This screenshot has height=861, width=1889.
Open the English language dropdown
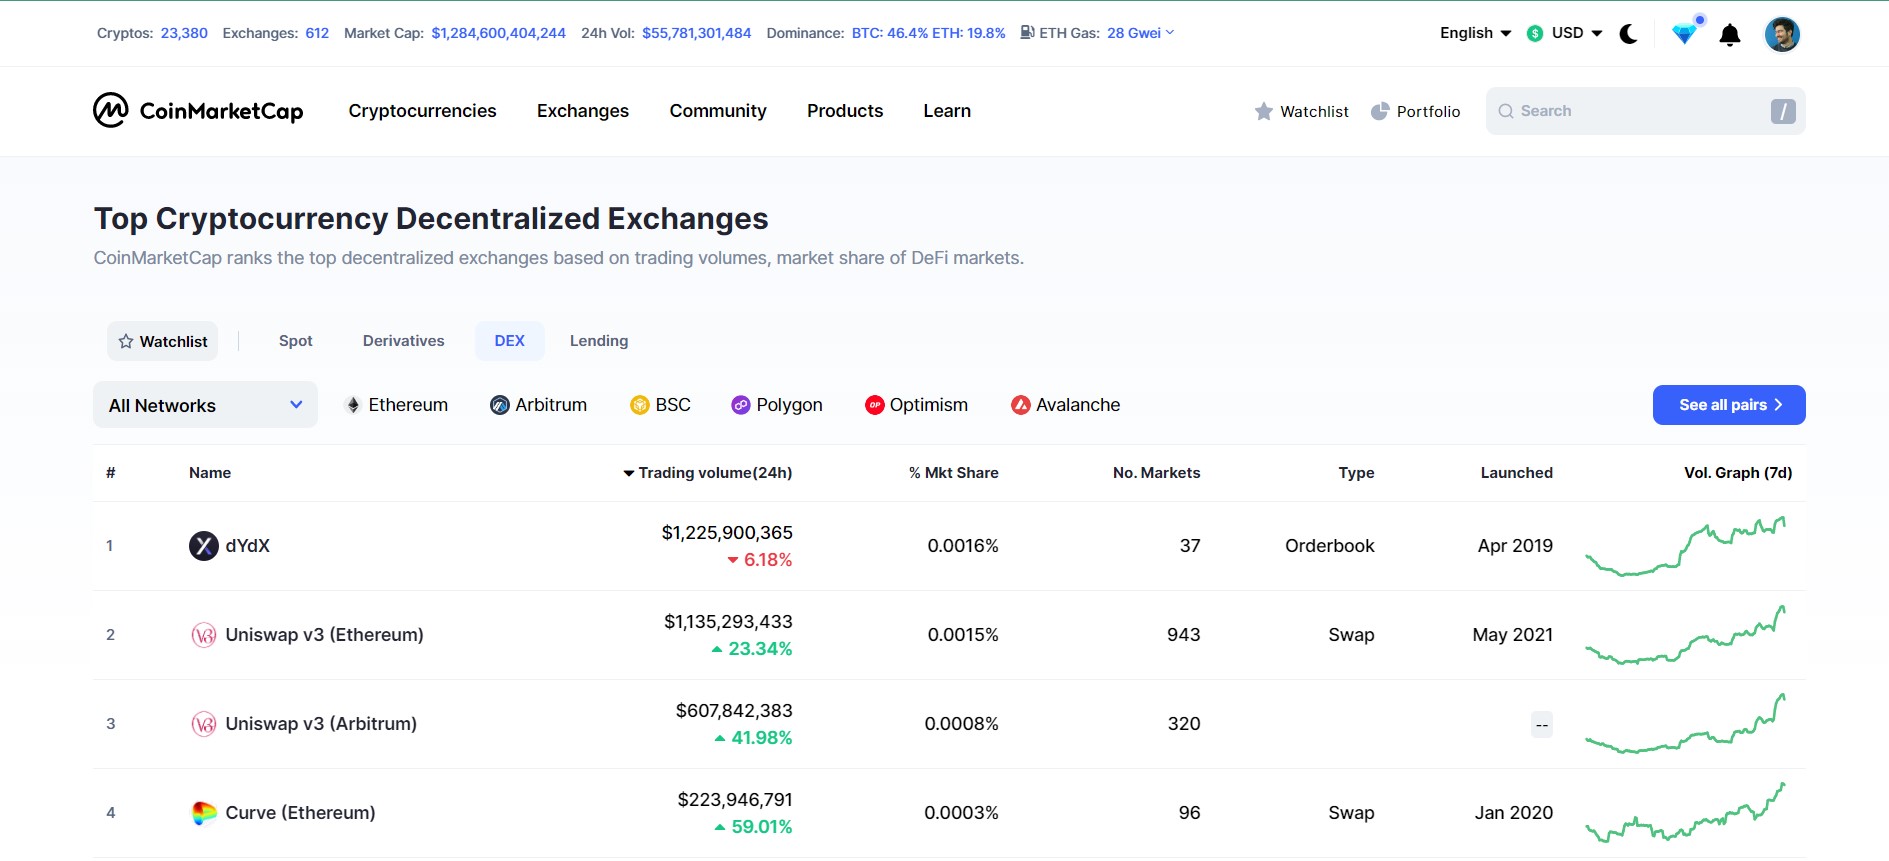point(1475,33)
